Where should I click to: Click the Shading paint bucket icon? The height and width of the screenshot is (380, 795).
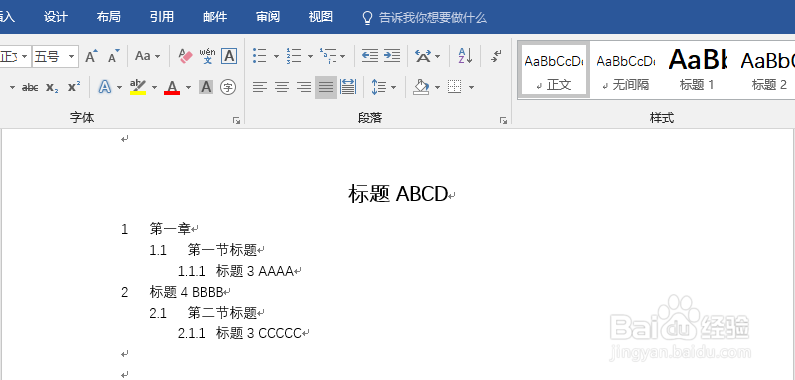coord(421,87)
